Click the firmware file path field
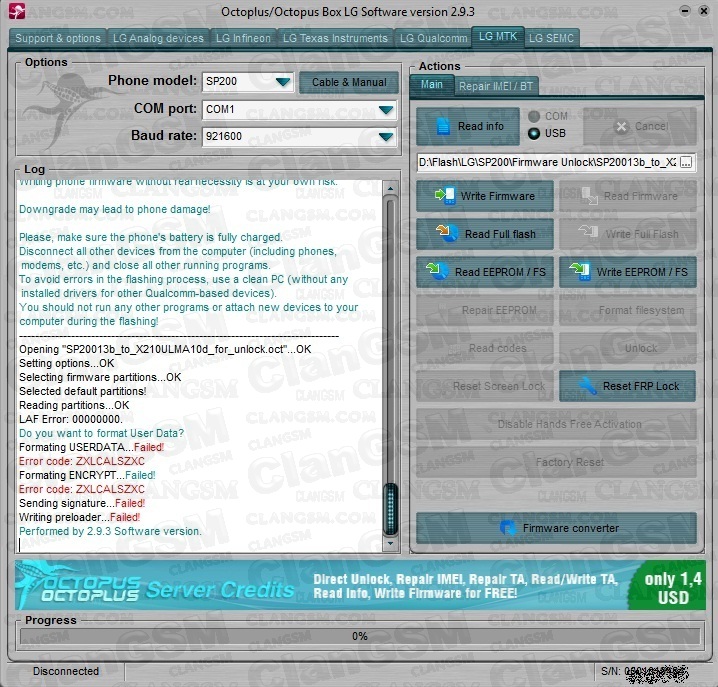This screenshot has height=687, width=718. tap(548, 162)
